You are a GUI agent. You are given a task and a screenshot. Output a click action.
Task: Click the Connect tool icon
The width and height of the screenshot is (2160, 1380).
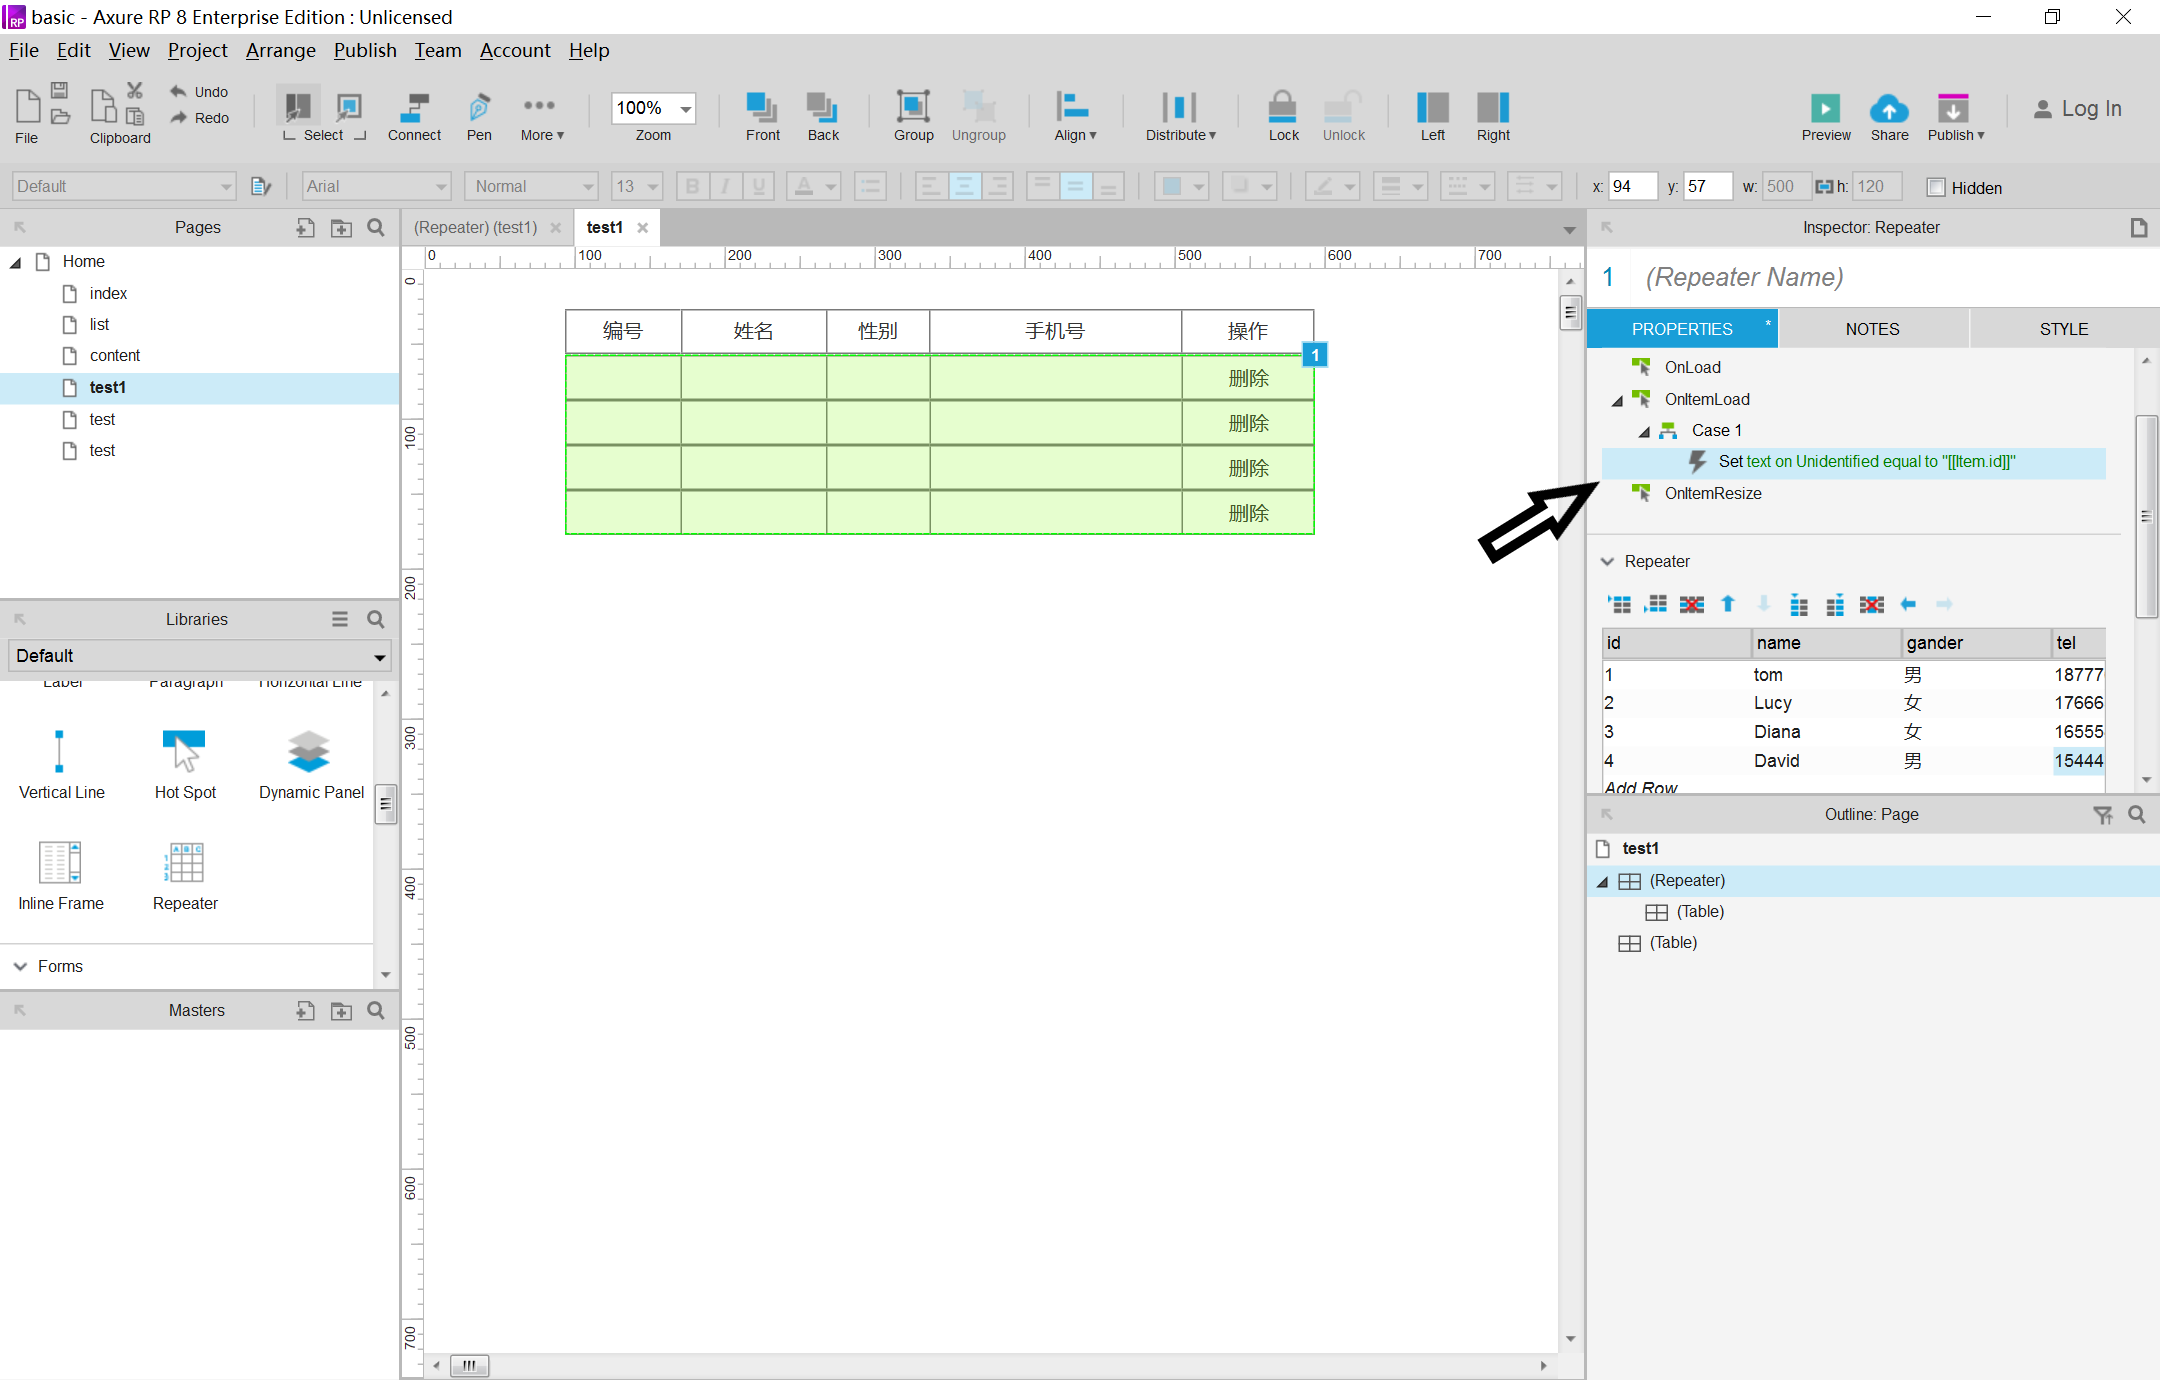(414, 108)
